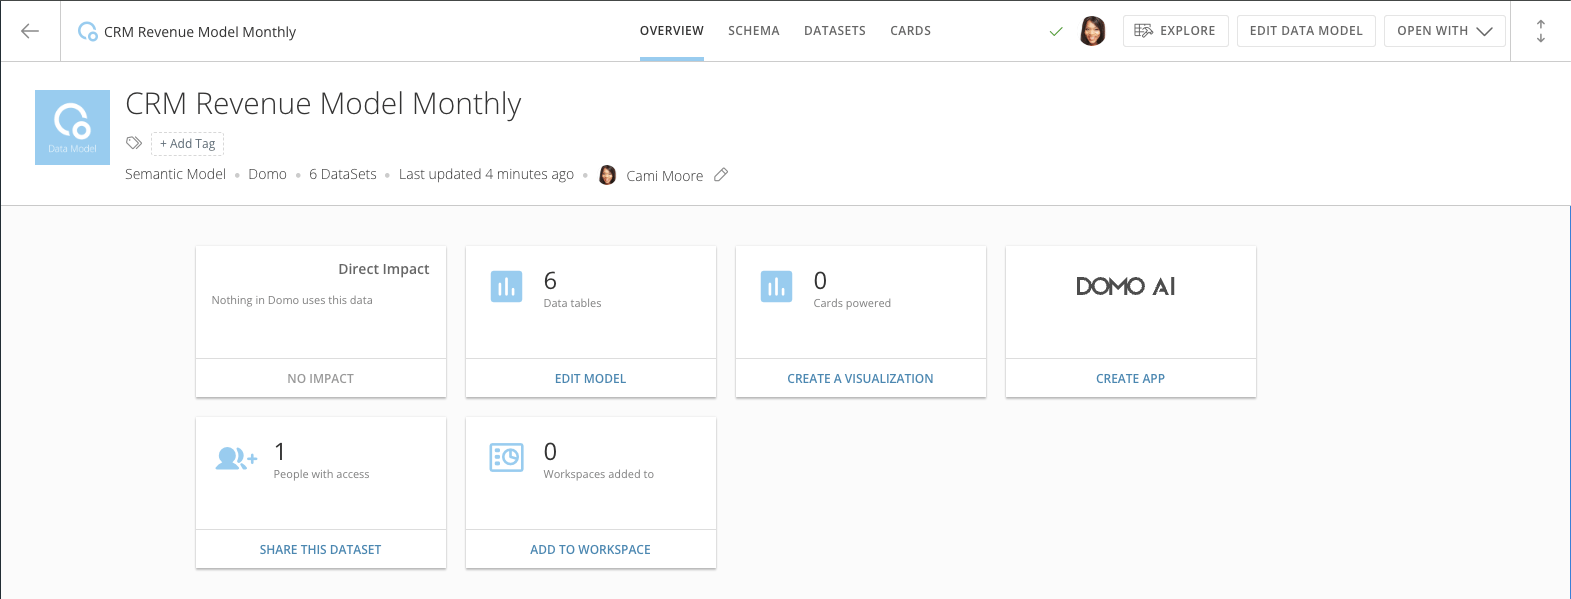Viewport: 1571px width, 599px height.
Task: Click the green checkmark status icon
Action: [1056, 32]
